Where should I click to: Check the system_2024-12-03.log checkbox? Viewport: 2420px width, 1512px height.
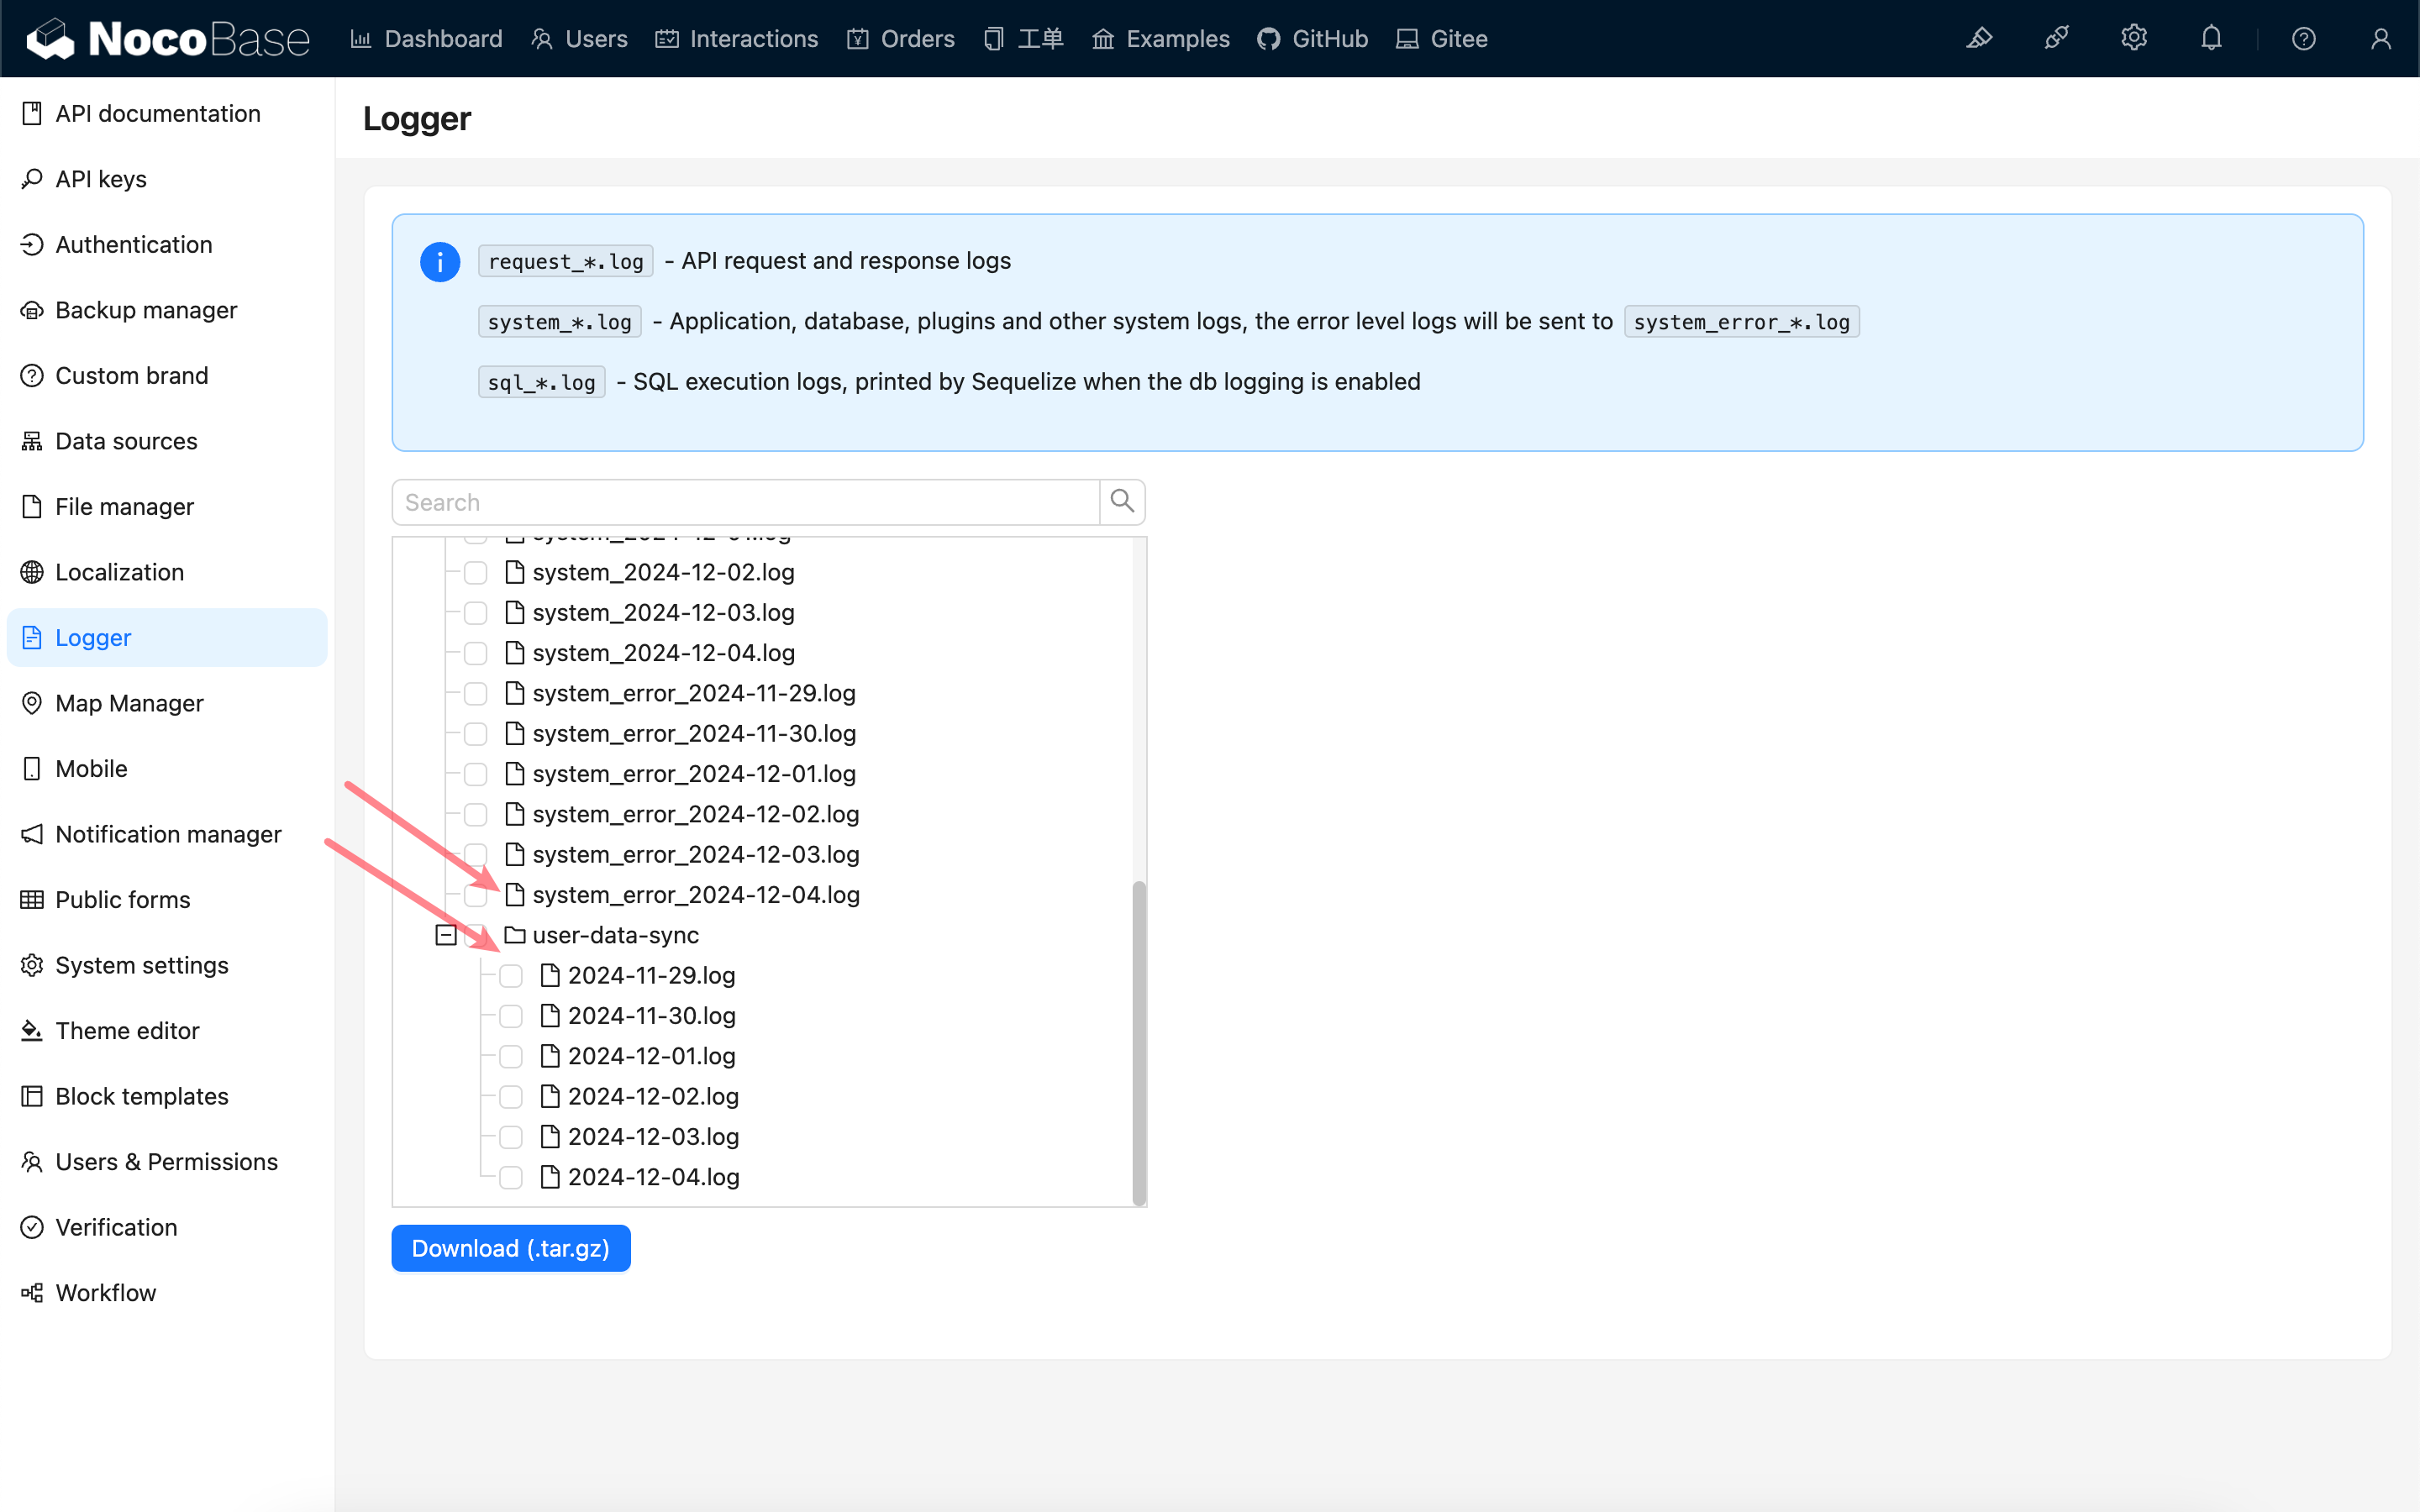[476, 613]
